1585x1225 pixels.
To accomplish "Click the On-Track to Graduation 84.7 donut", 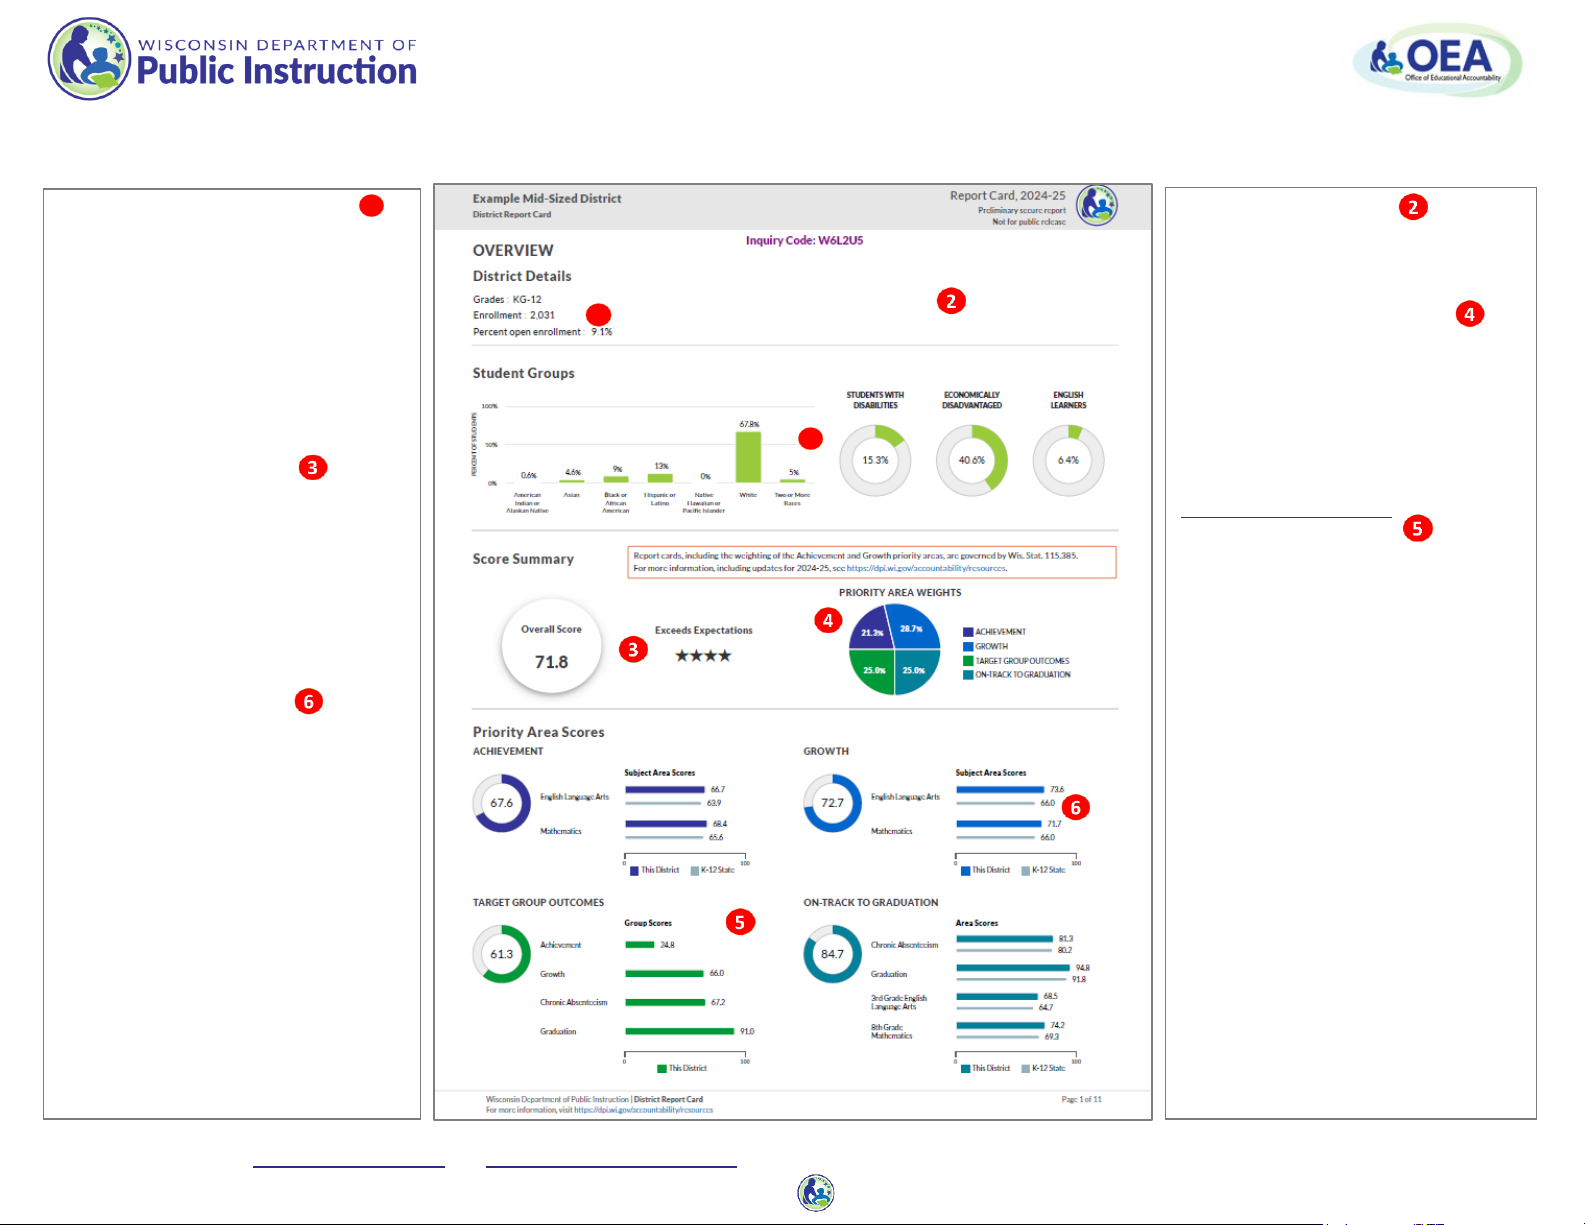I will click(832, 954).
